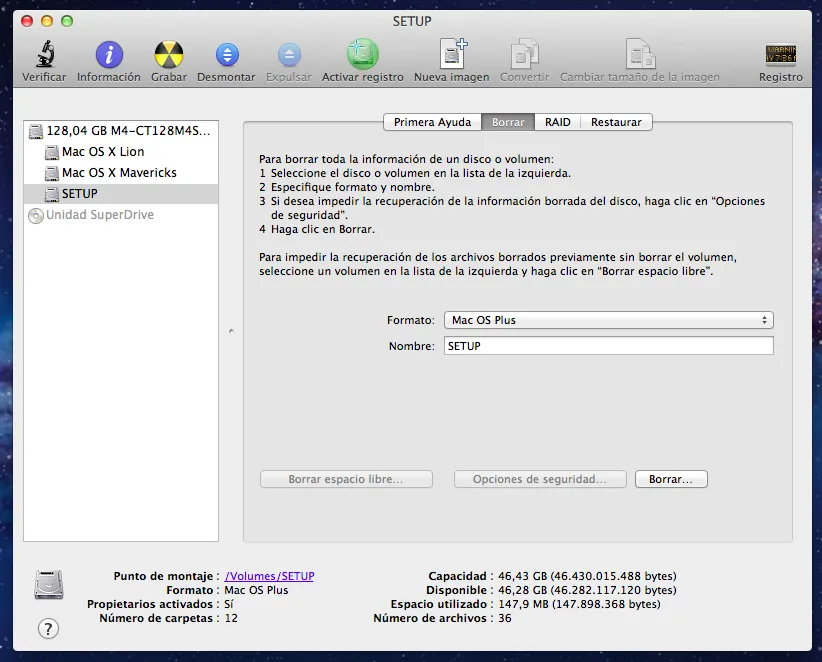Click the sidebar splitter handle dot
Viewport: 822px width, 662px height.
pyautogui.click(x=231, y=331)
